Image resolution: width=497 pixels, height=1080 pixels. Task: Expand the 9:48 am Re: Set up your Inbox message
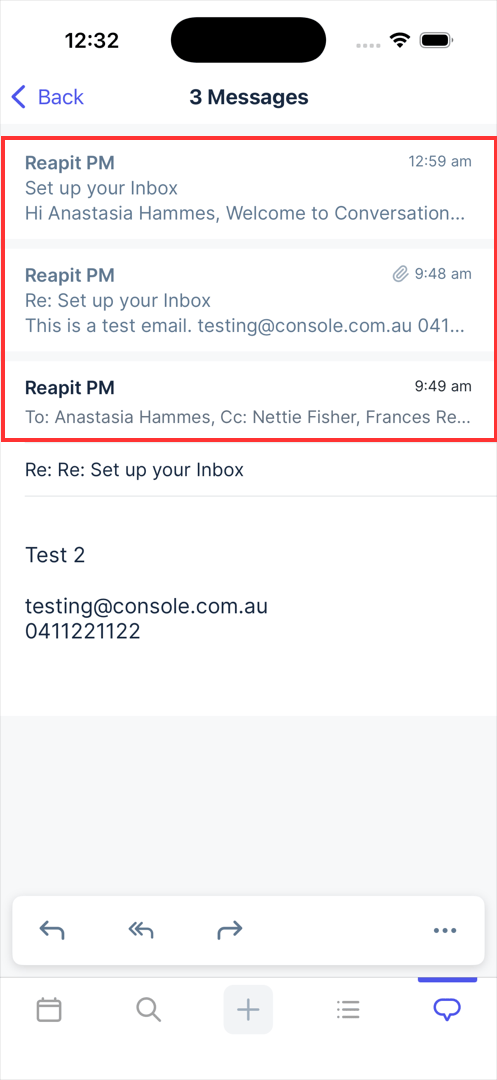tap(248, 300)
